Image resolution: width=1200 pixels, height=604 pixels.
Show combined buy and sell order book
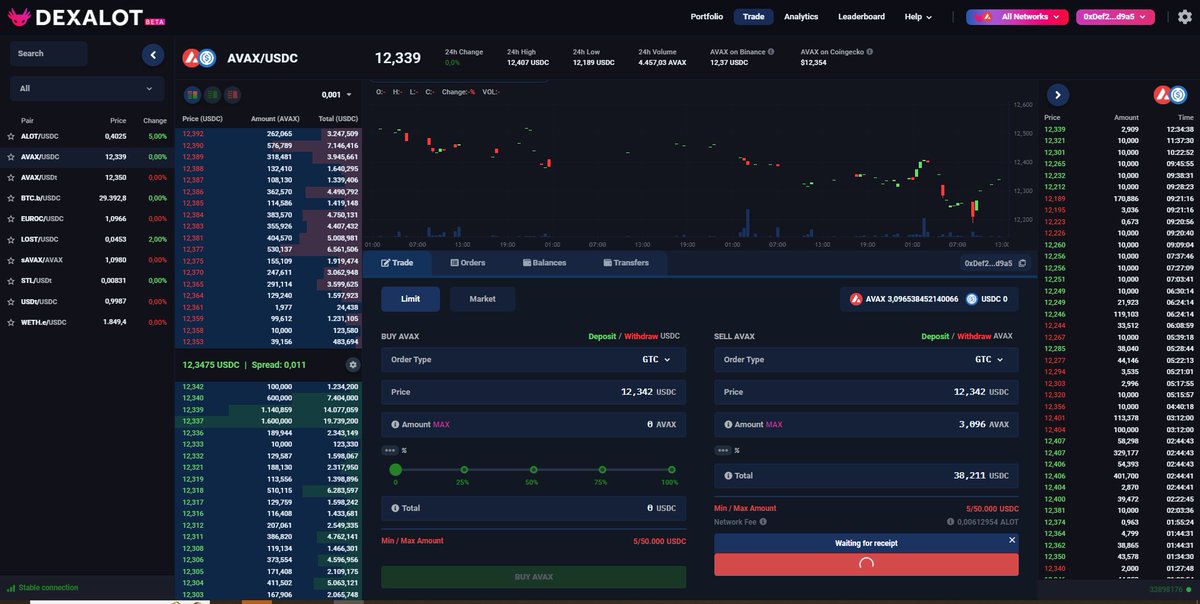[192, 95]
